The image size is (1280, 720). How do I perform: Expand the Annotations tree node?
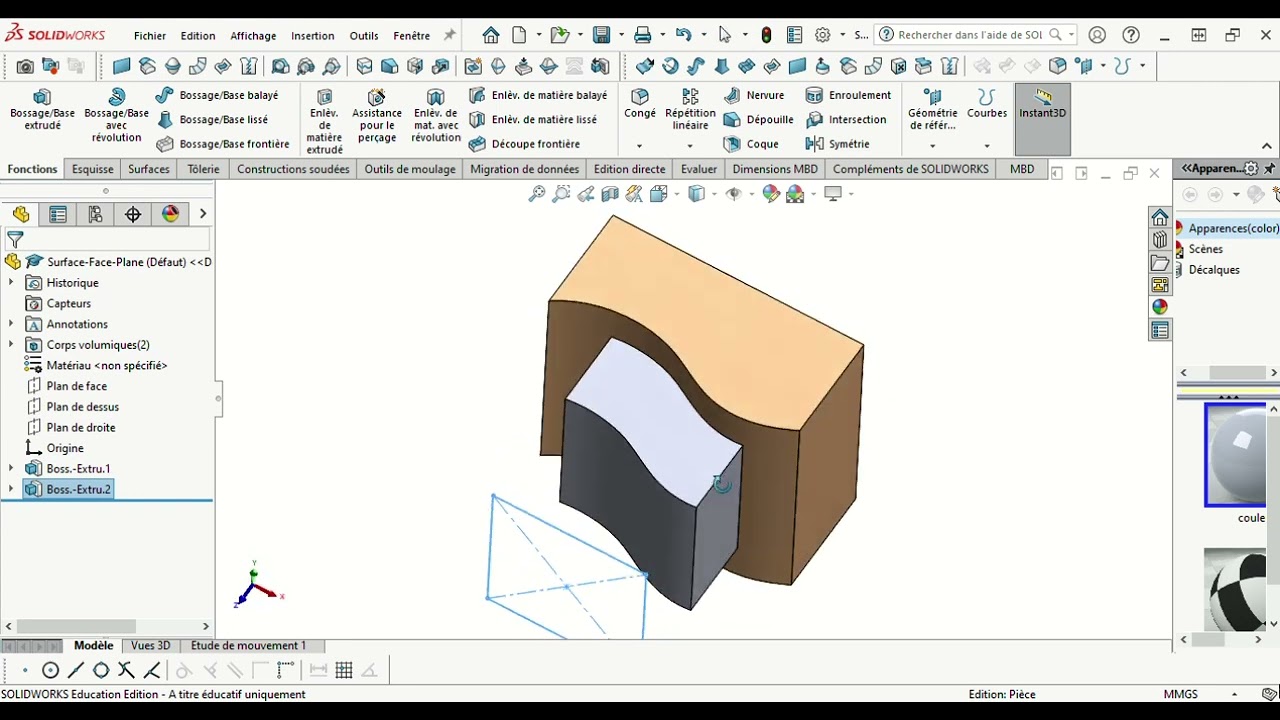tap(11, 324)
